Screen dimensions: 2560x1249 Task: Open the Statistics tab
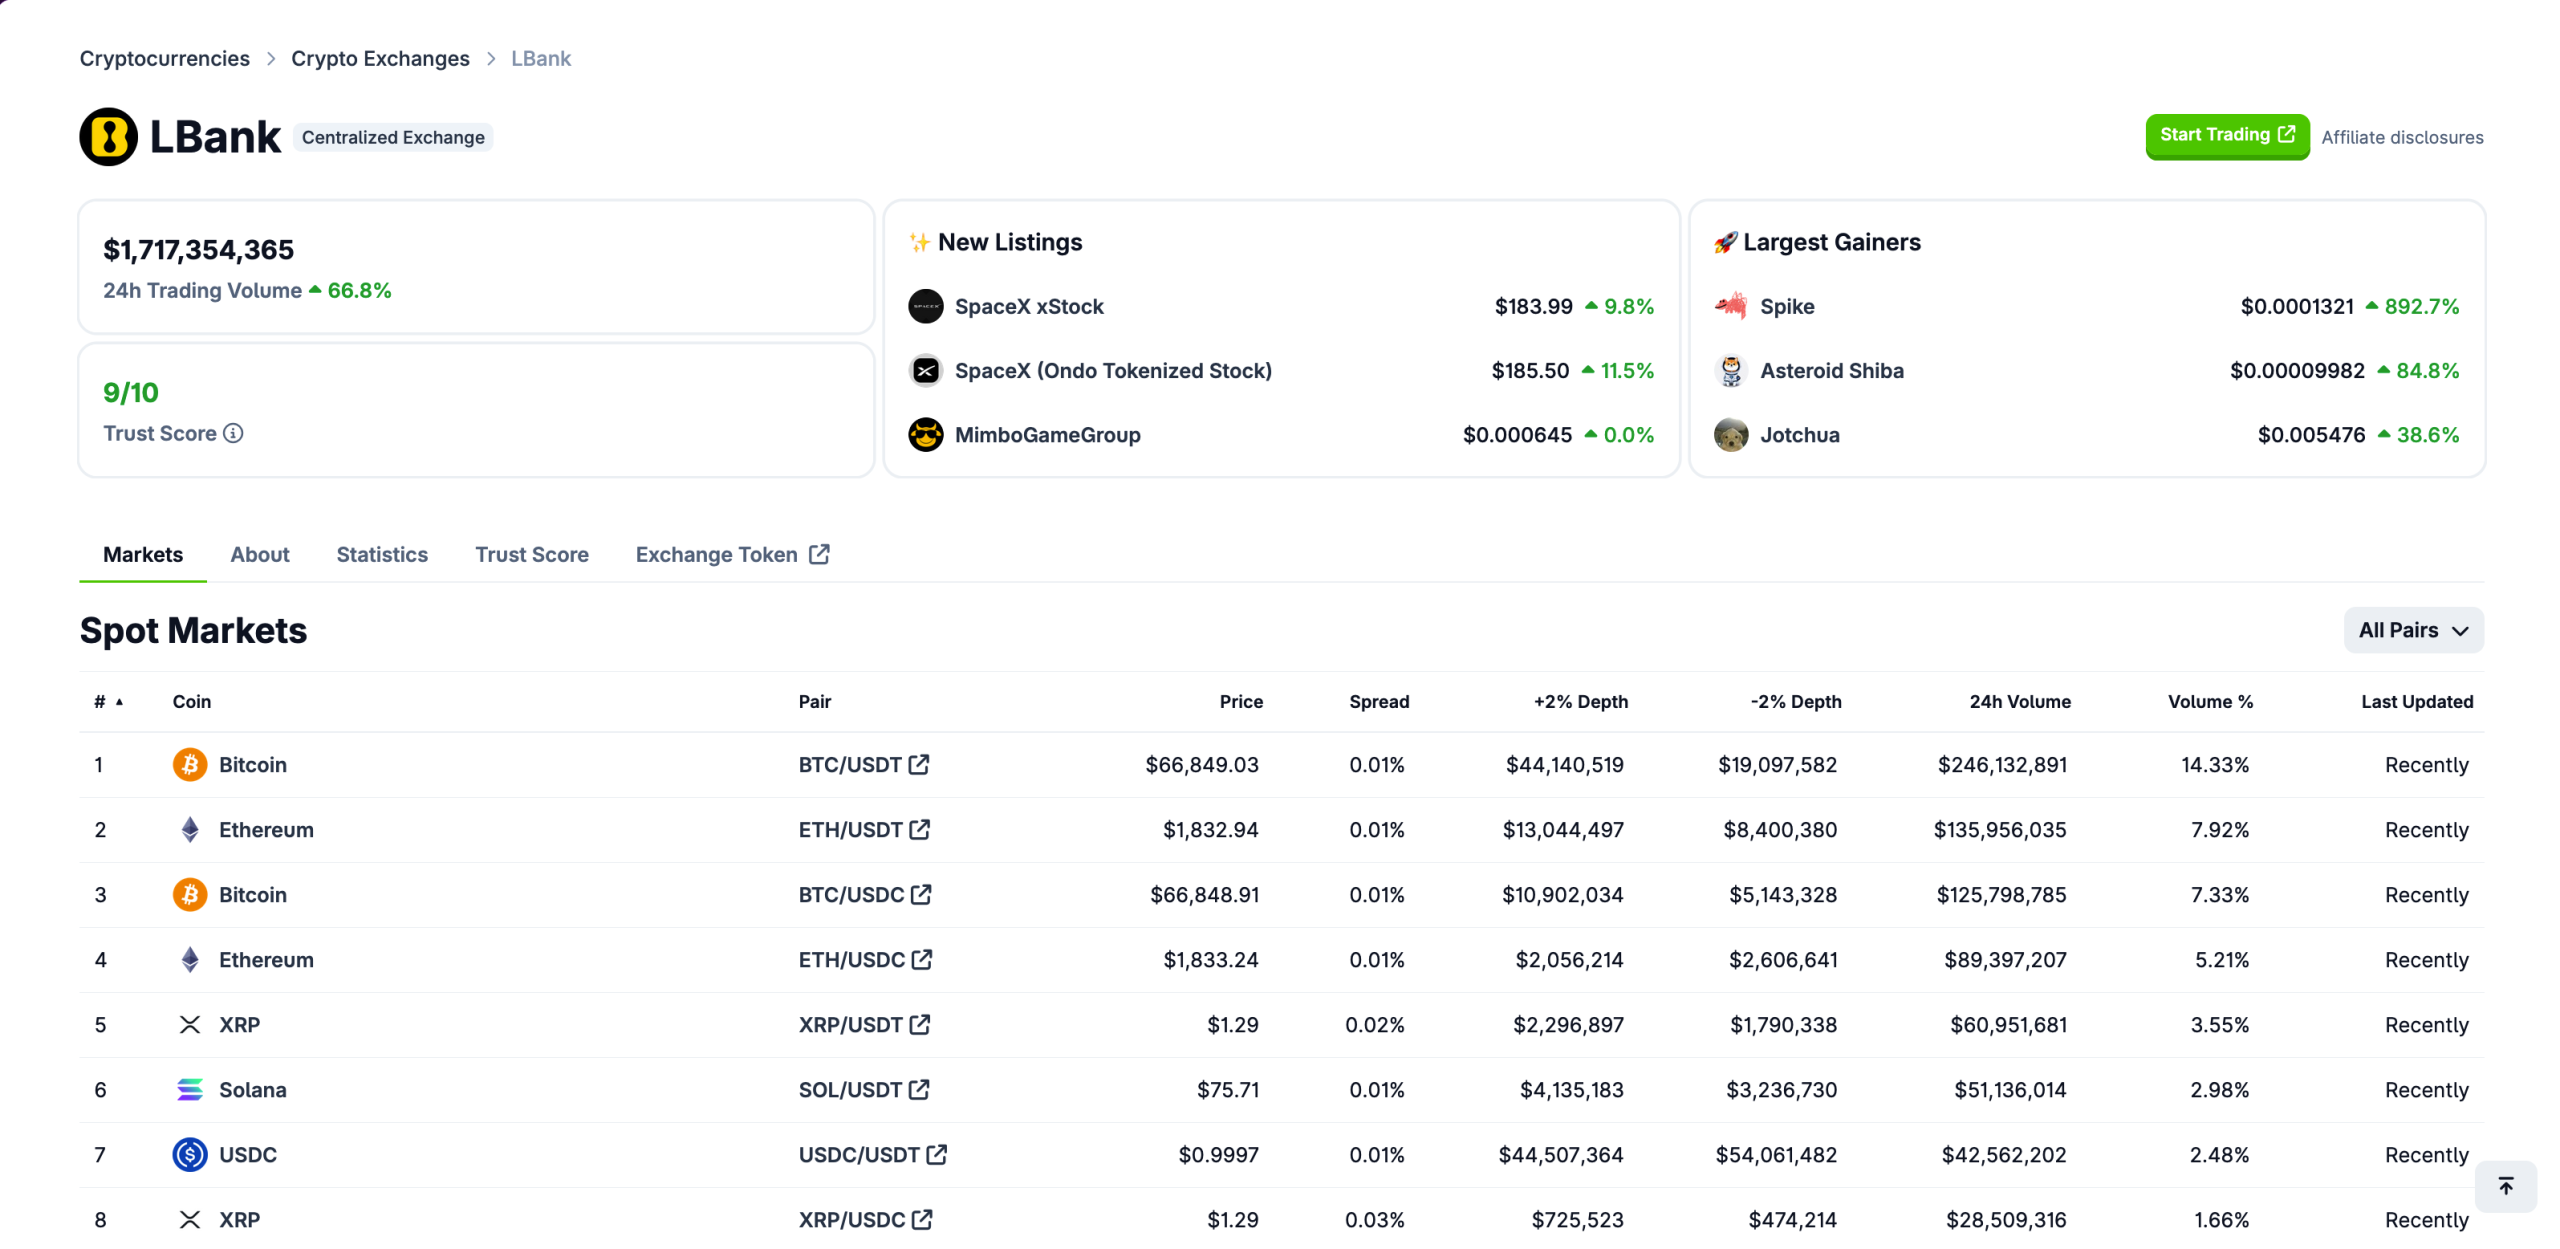tap(382, 555)
